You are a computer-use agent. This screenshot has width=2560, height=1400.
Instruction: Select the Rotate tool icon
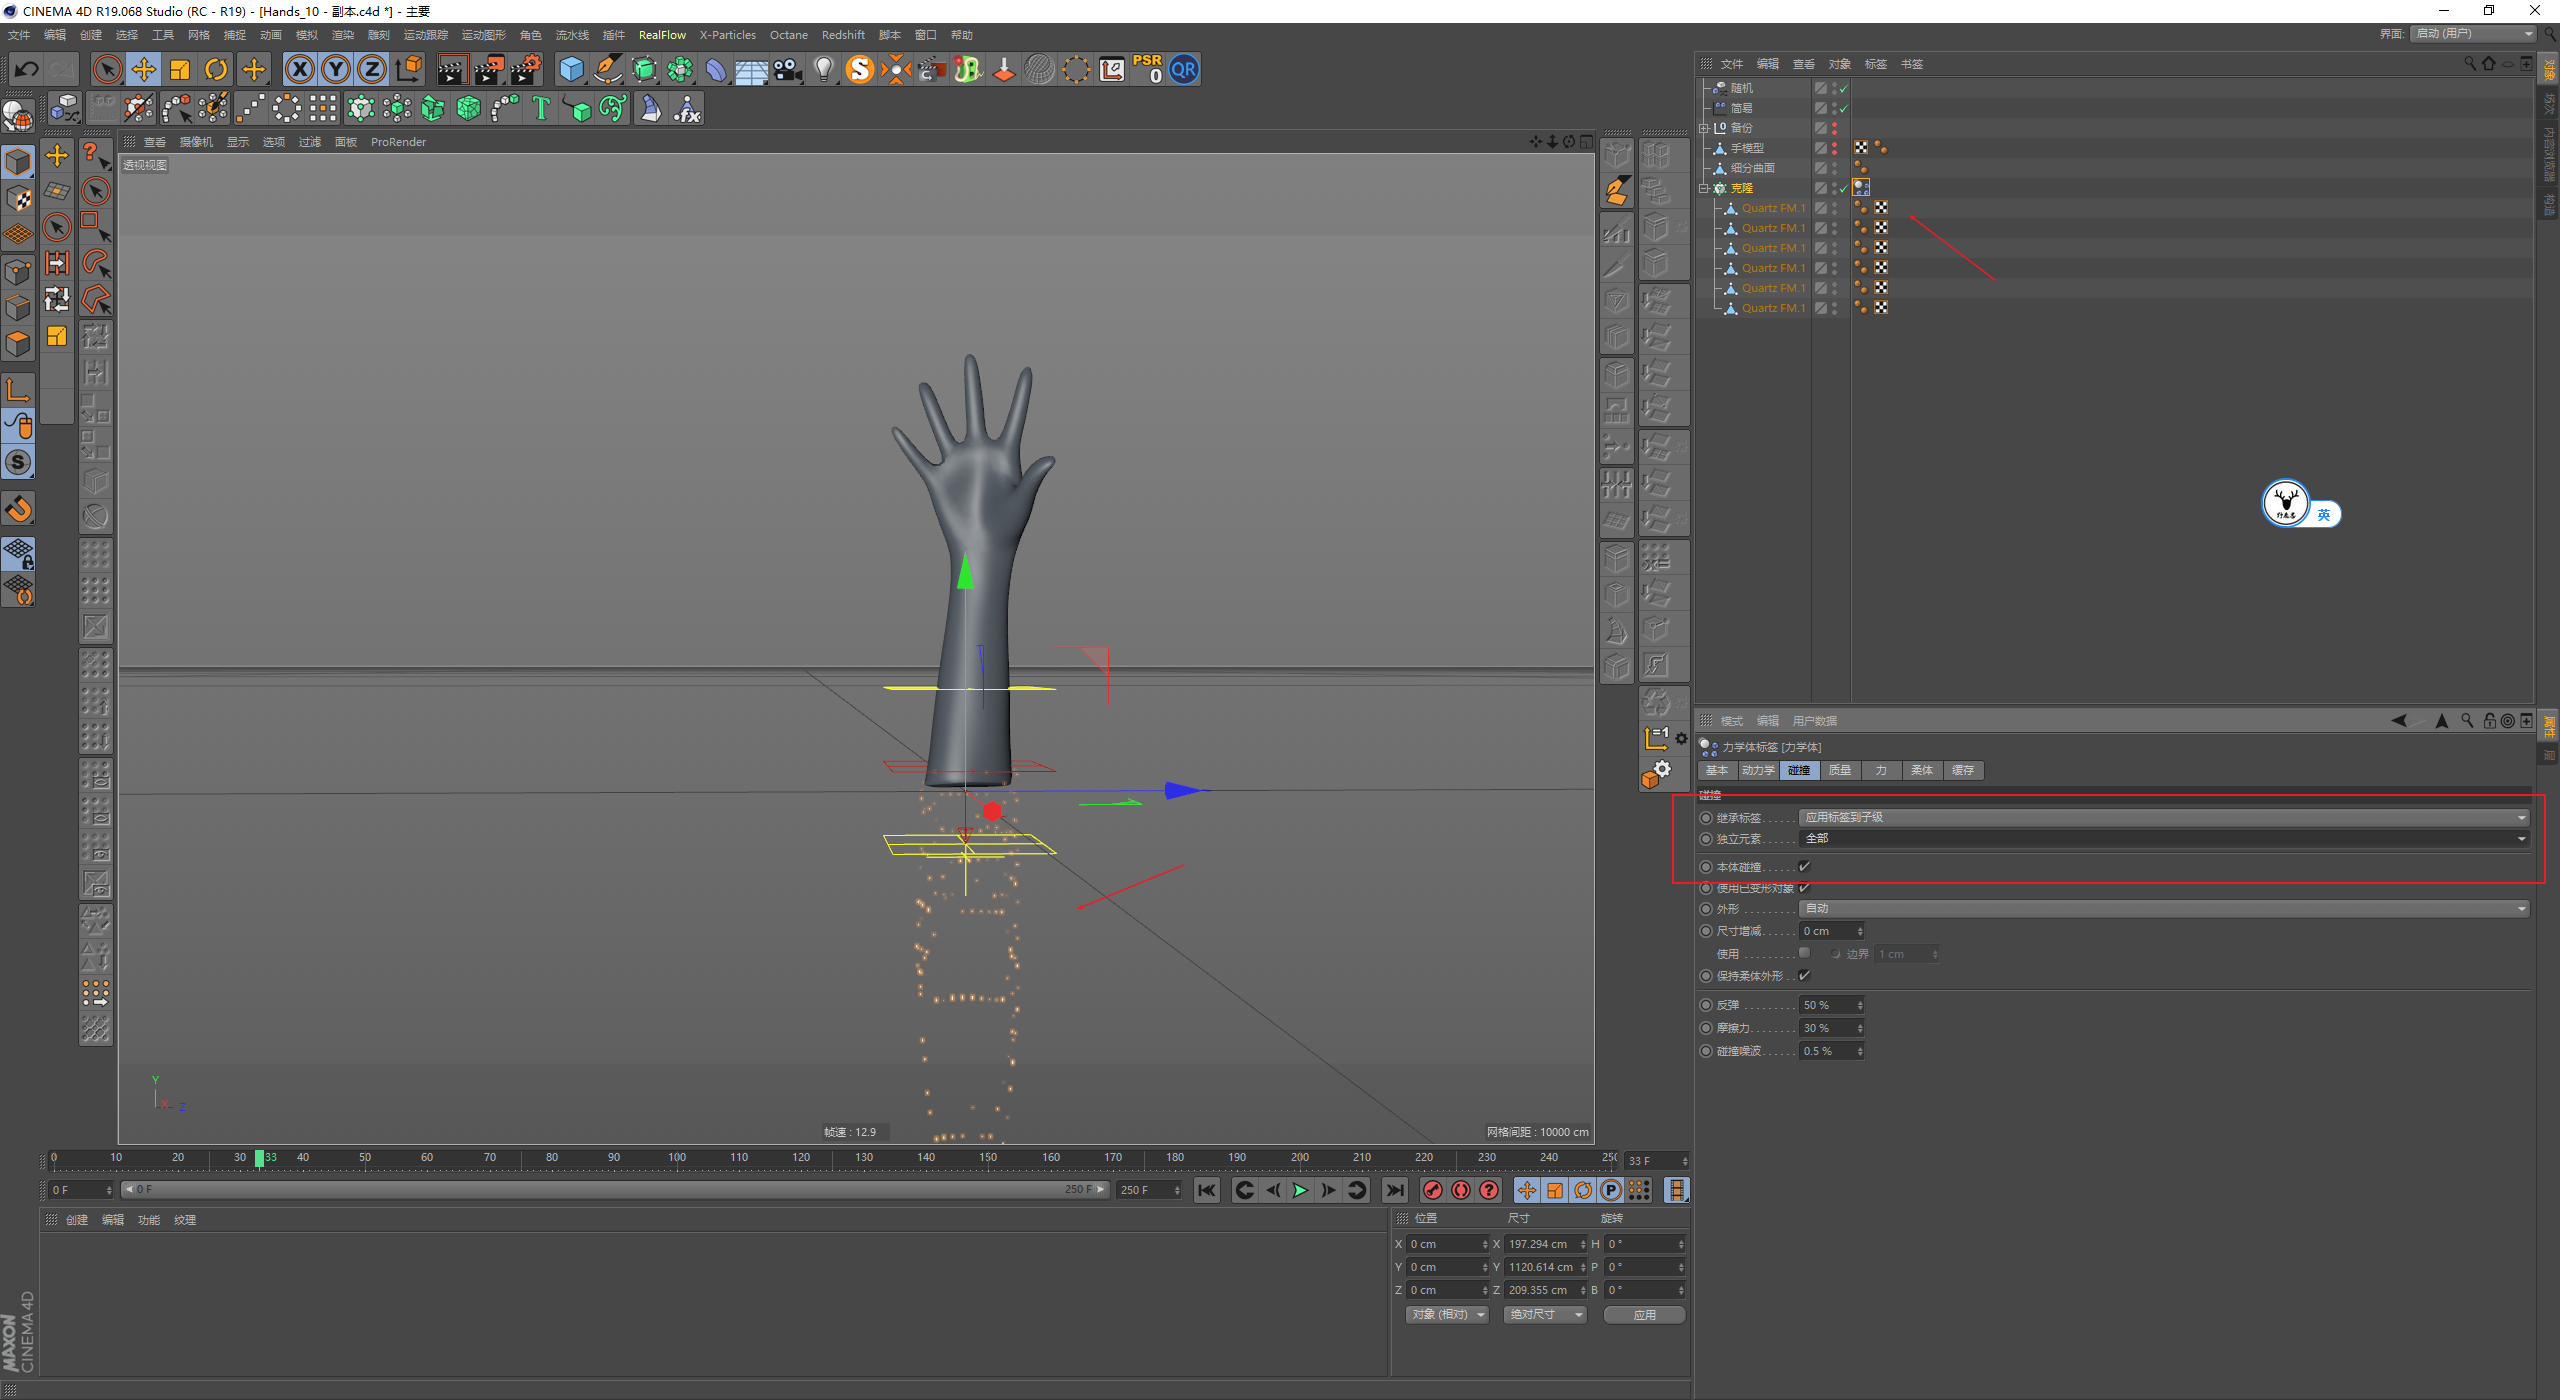click(x=216, y=69)
